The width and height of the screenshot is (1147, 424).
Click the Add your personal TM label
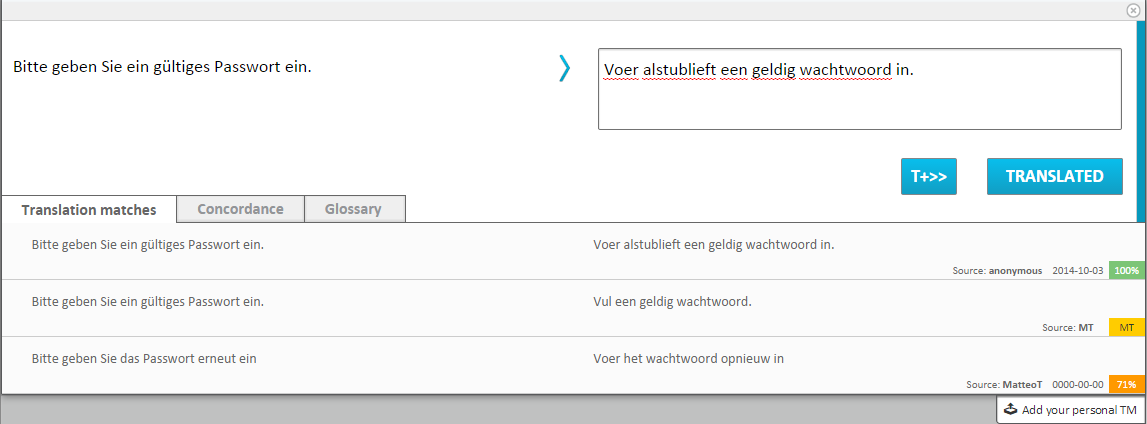tap(1079, 410)
